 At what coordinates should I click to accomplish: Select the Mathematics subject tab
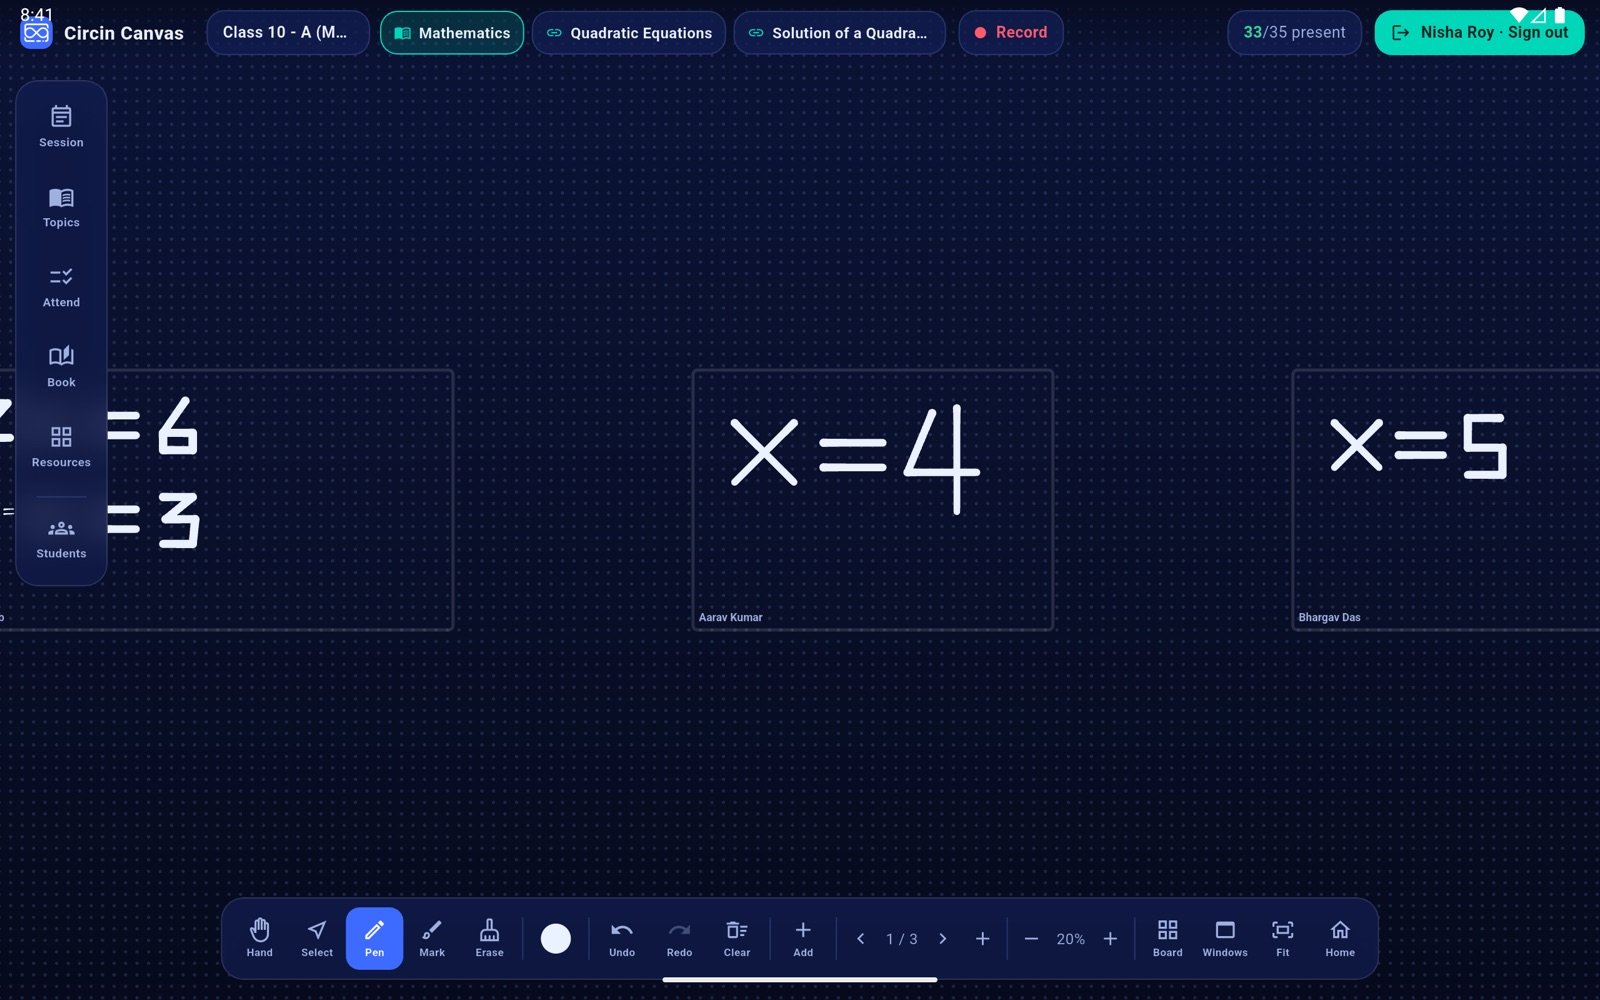pos(452,32)
